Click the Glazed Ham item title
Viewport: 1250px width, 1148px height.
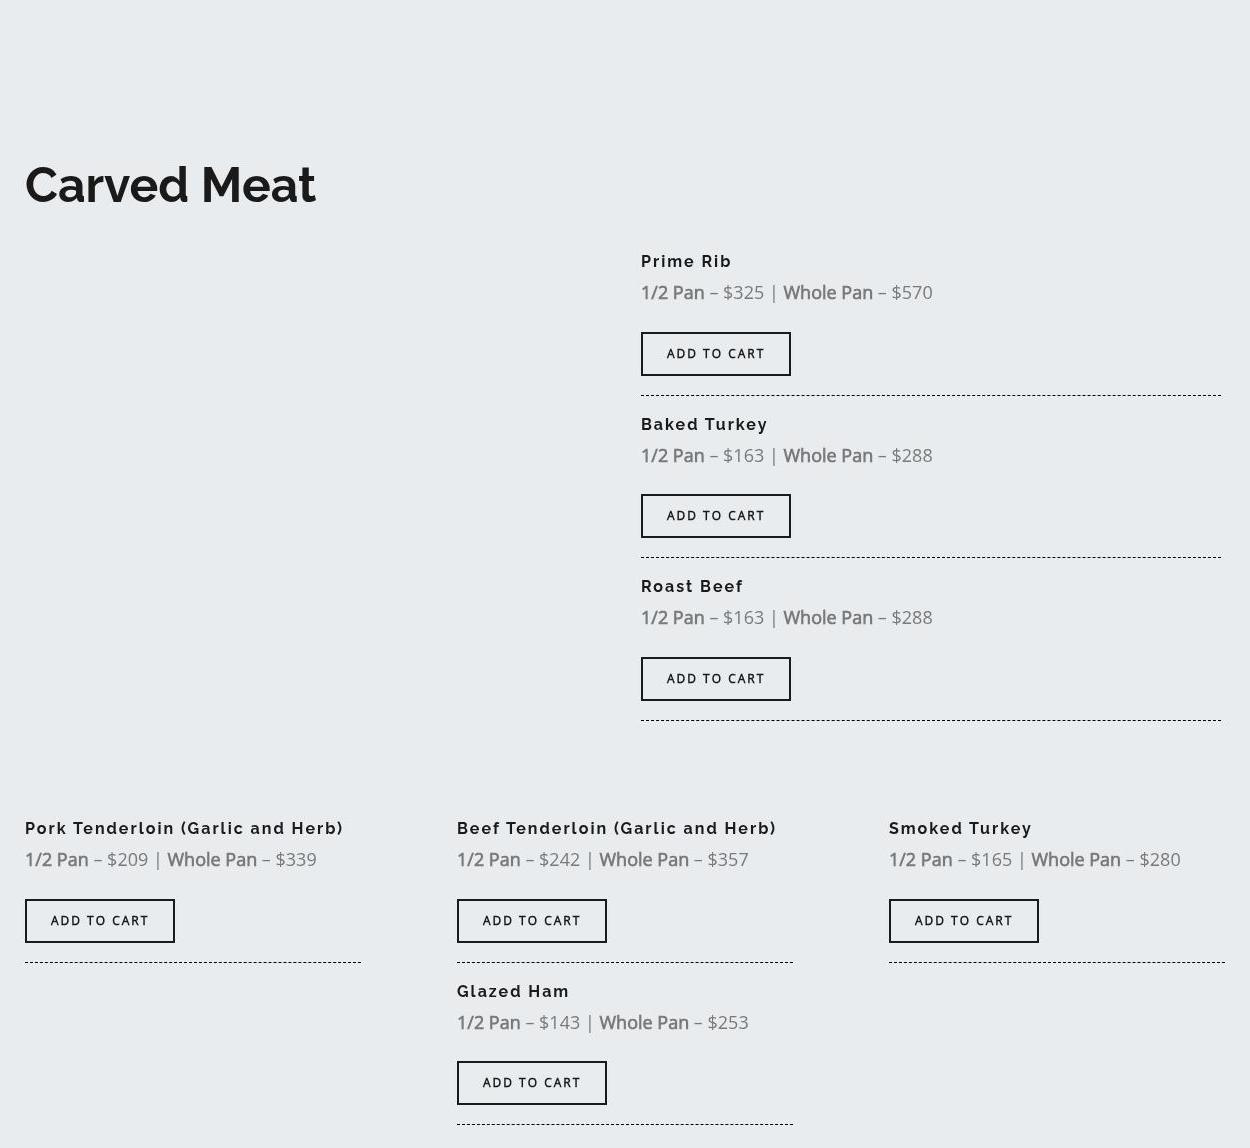click(512, 992)
